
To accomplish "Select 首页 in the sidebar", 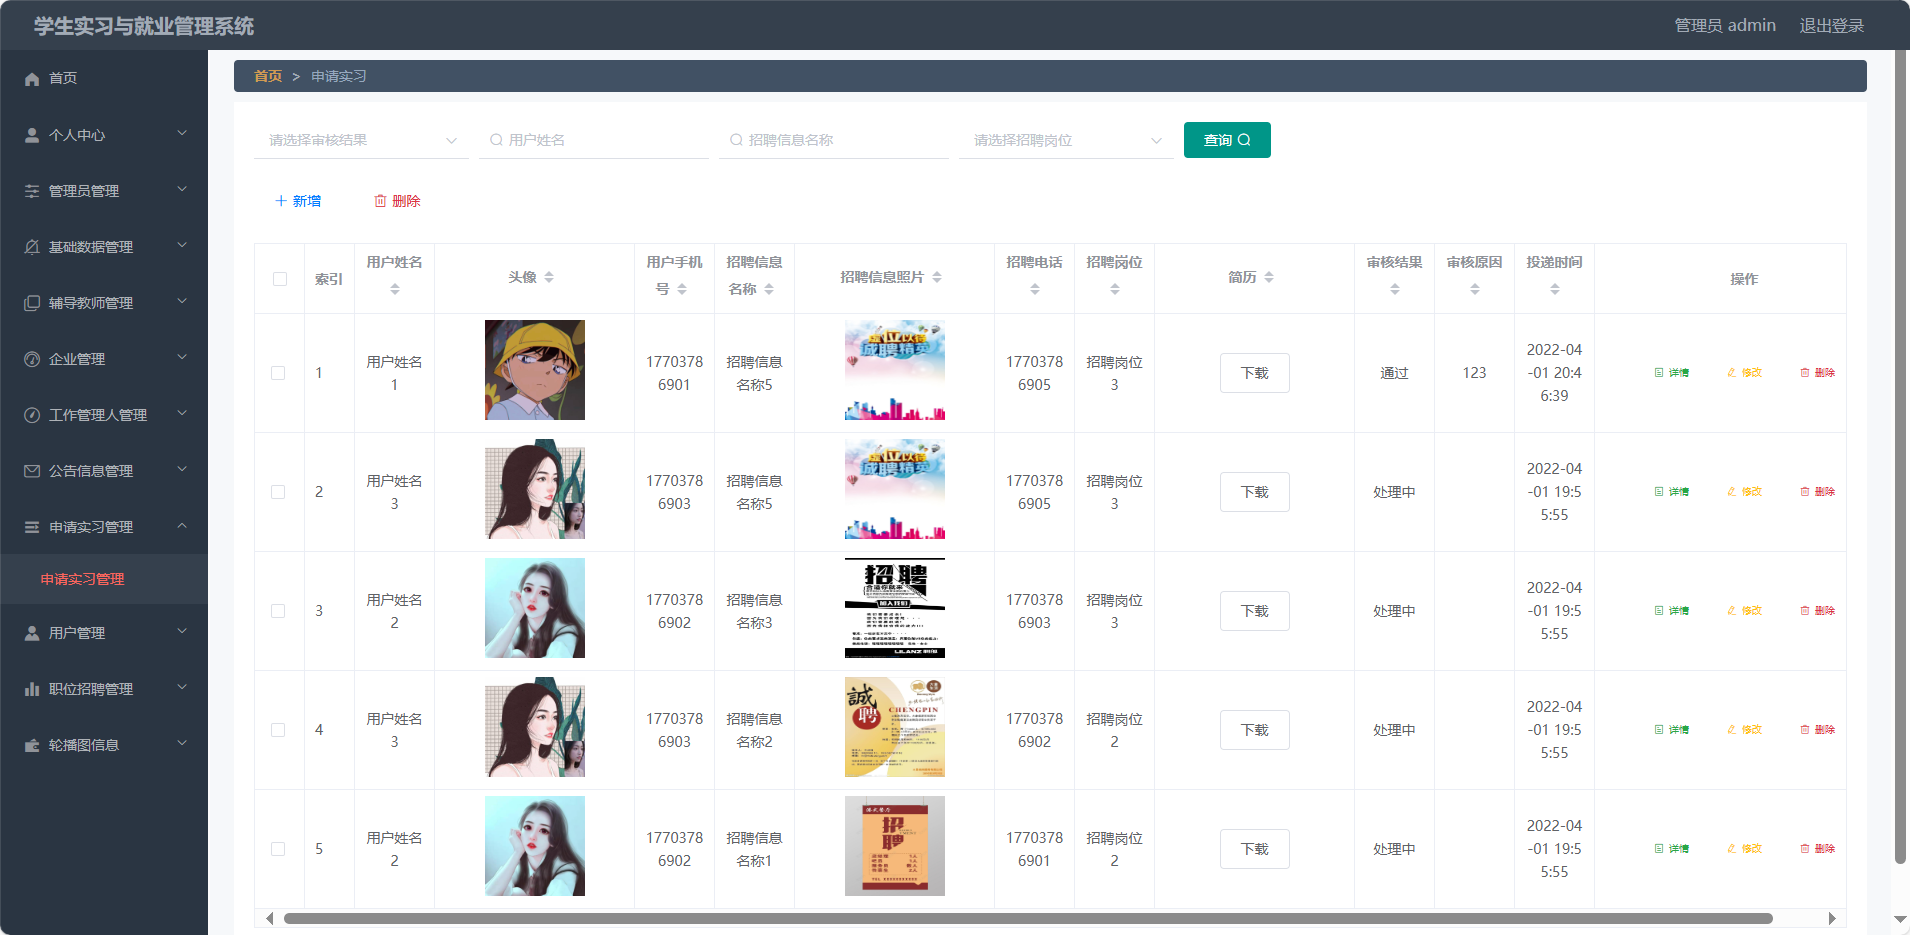I will pos(104,78).
